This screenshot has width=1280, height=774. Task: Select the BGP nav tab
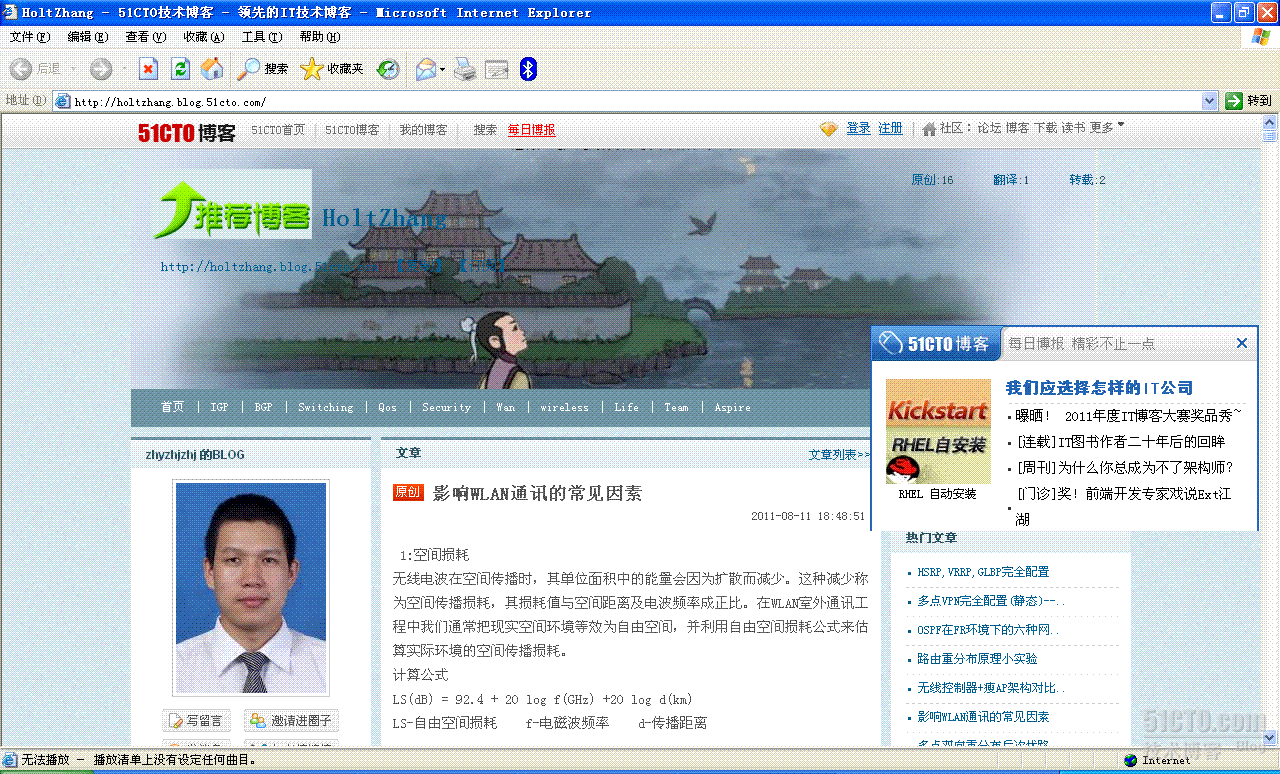tap(263, 407)
